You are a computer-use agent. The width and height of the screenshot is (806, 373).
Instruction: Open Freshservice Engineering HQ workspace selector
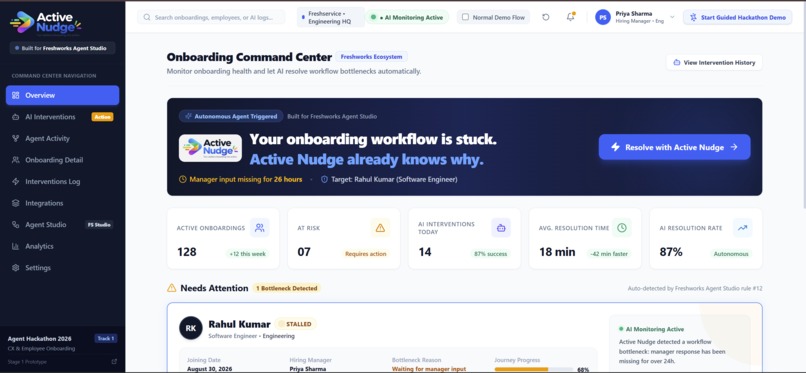click(x=331, y=17)
